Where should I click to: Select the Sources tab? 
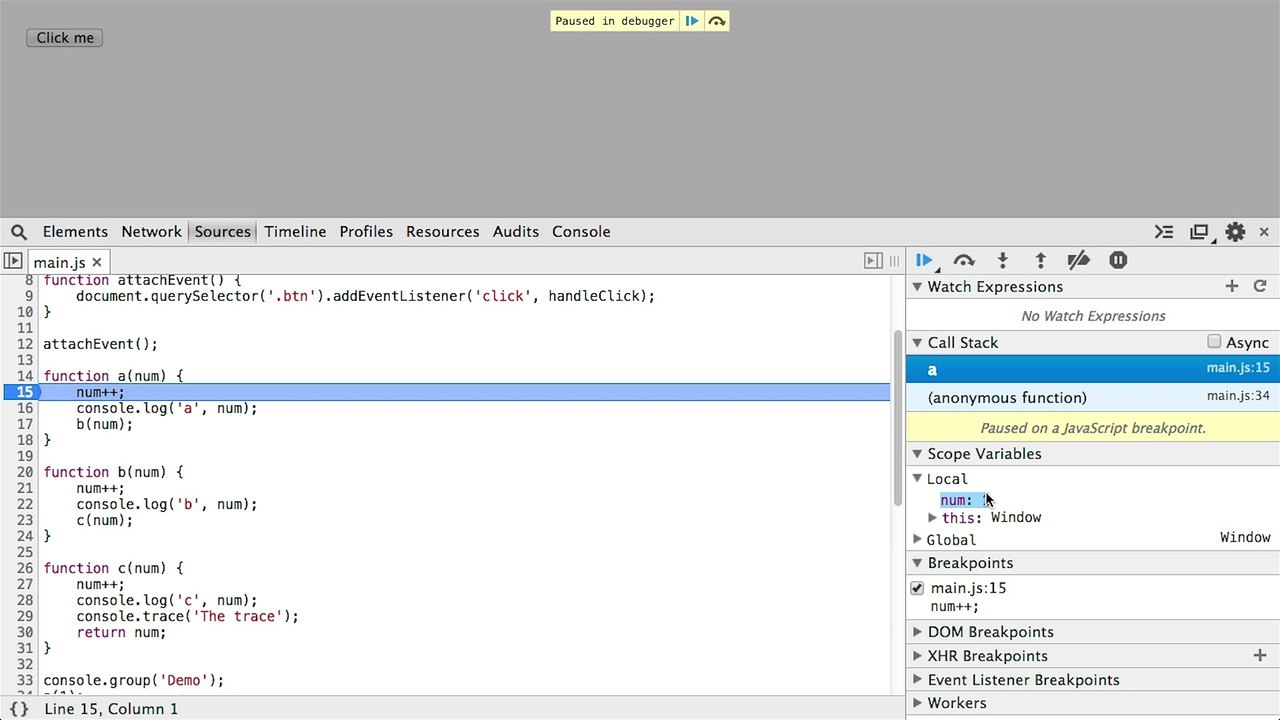(x=223, y=232)
